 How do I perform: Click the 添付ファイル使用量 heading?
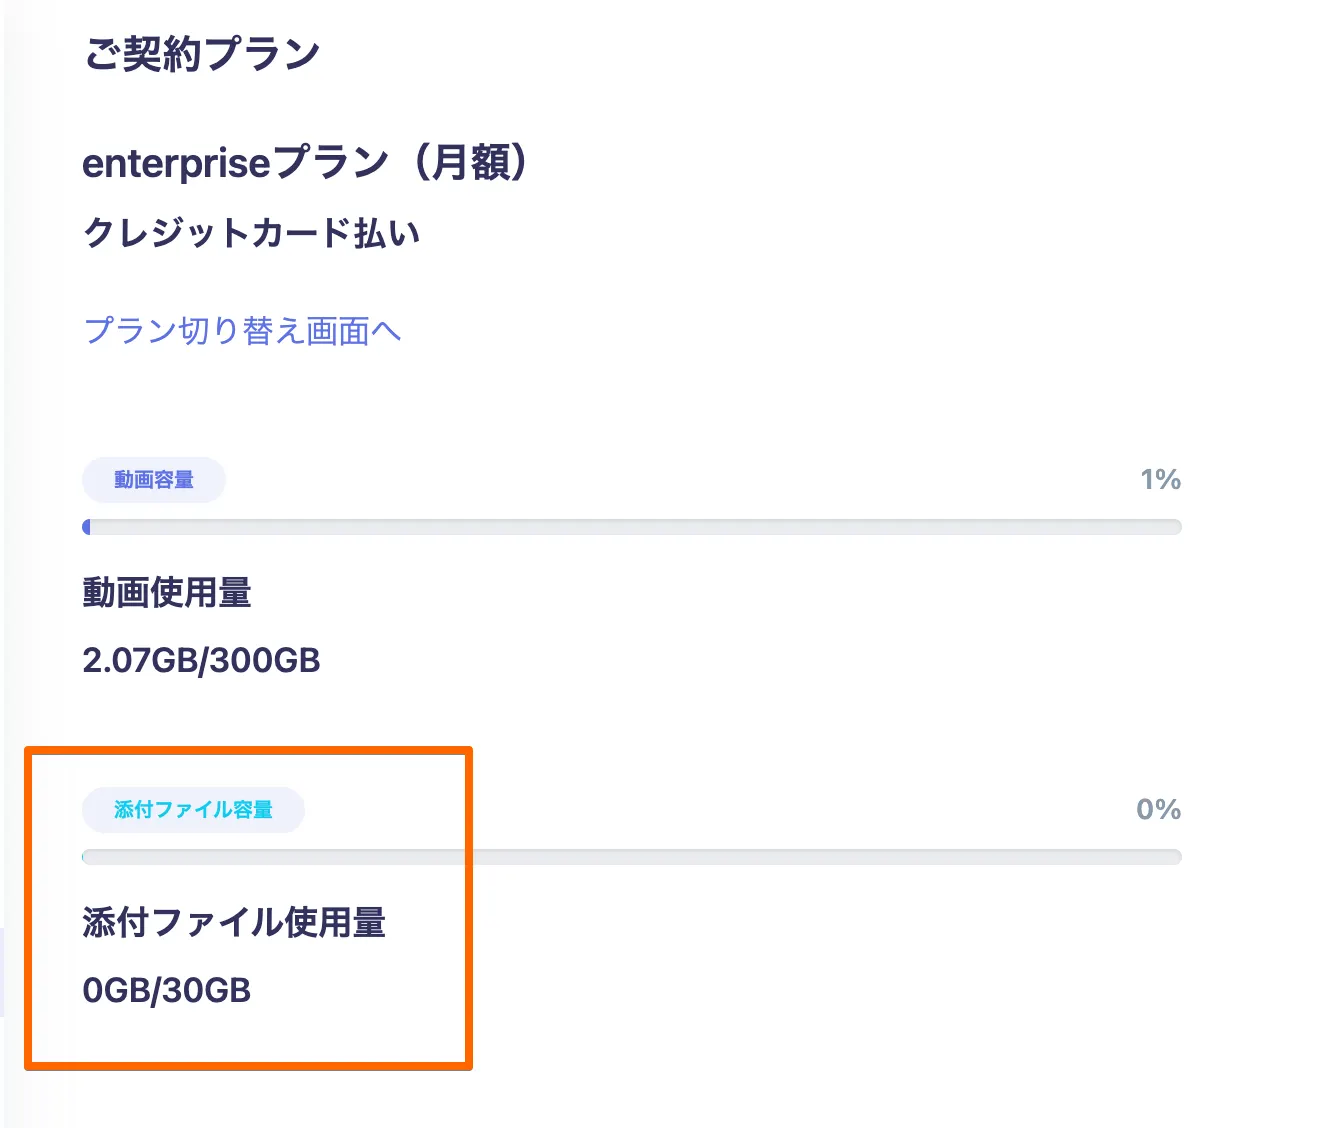coord(234,923)
